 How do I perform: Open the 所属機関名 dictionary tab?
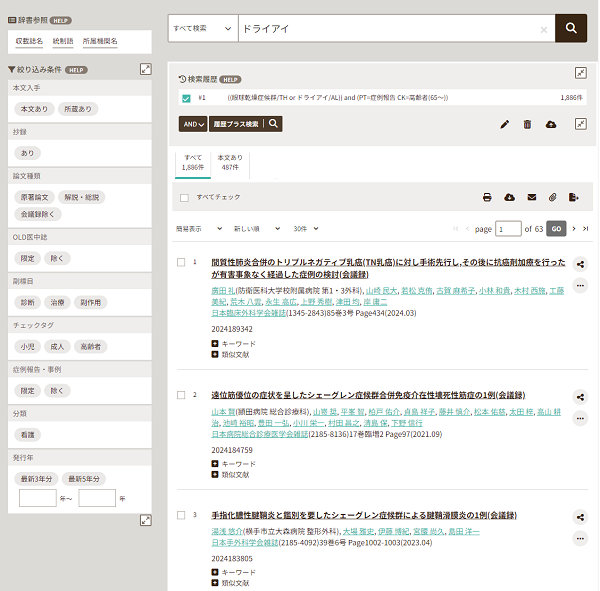point(100,41)
